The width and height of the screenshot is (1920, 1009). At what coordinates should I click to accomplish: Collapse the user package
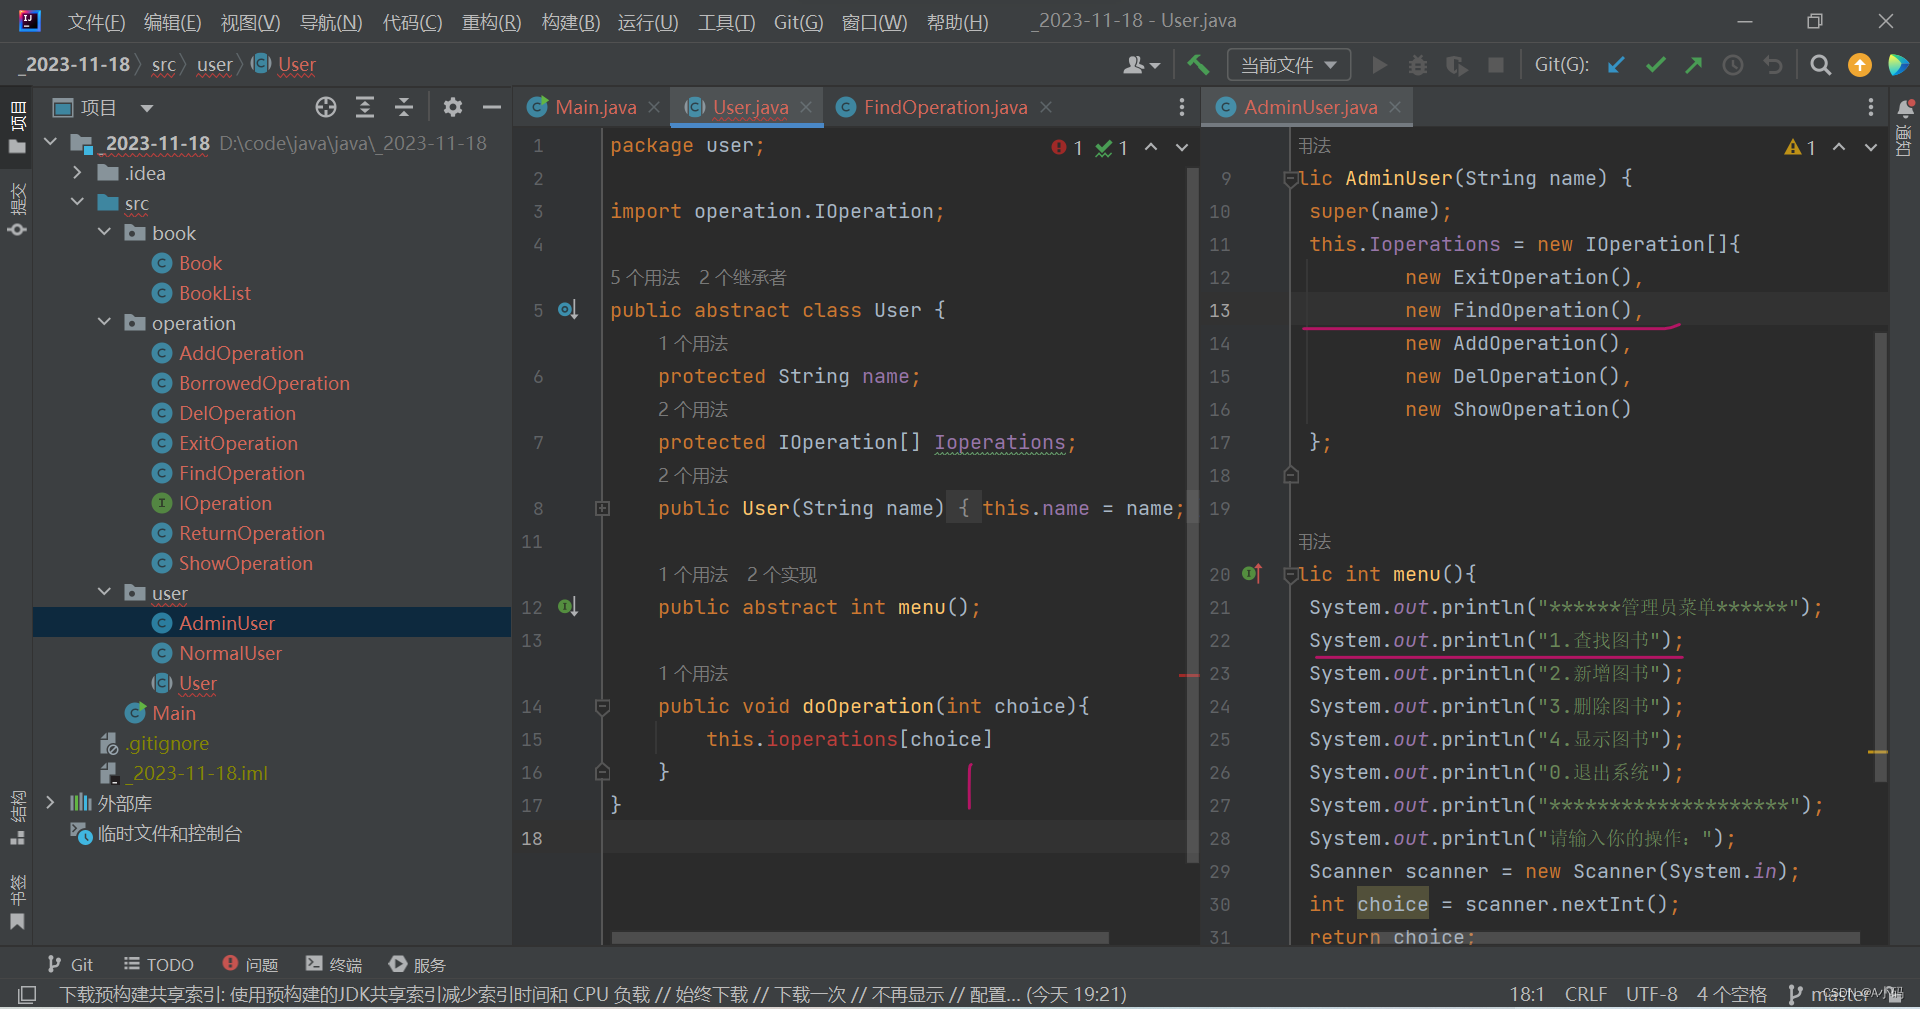point(104,593)
